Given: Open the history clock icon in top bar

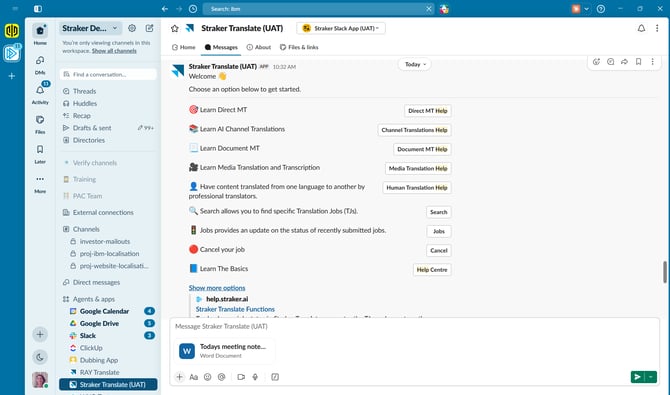Looking at the screenshot, I should point(193,9).
